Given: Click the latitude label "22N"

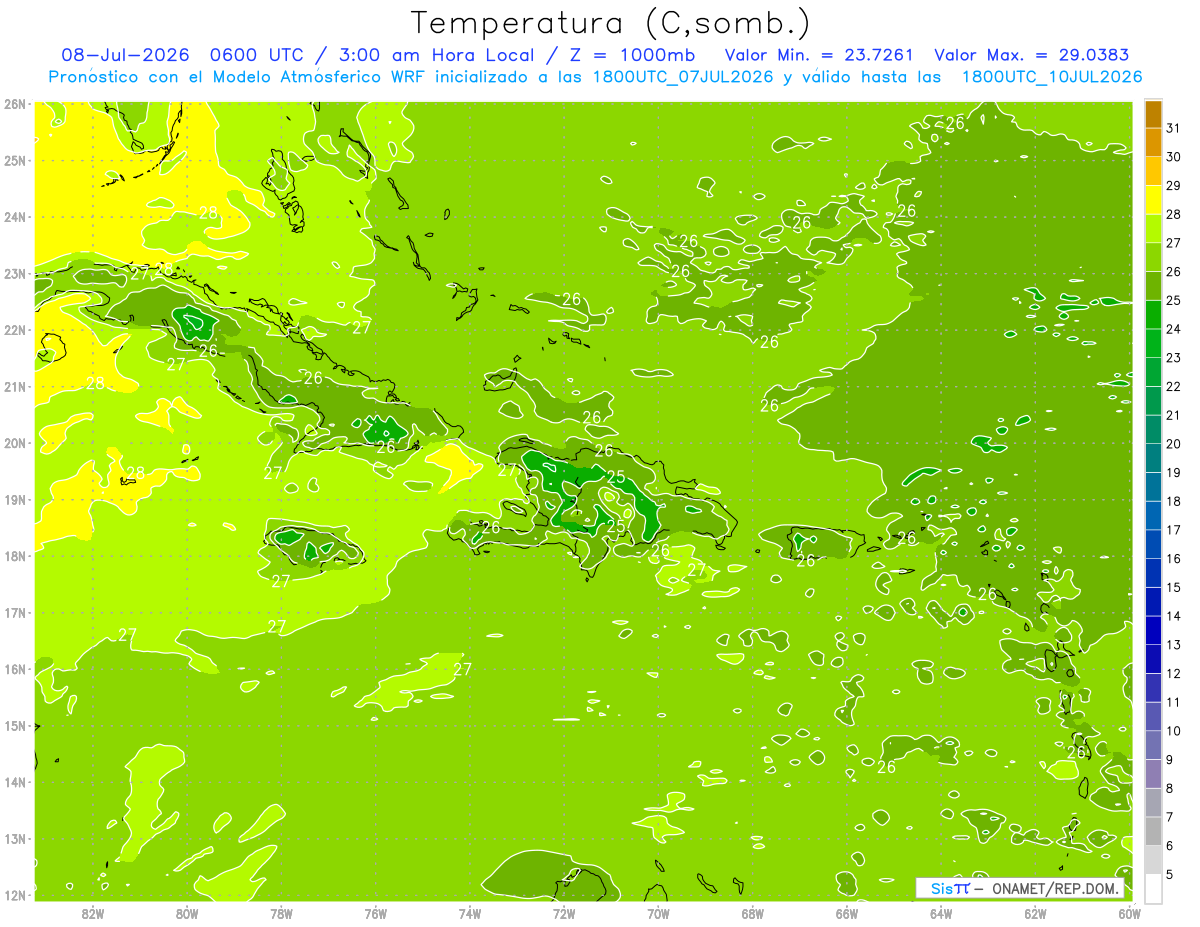Looking at the screenshot, I should [14, 330].
